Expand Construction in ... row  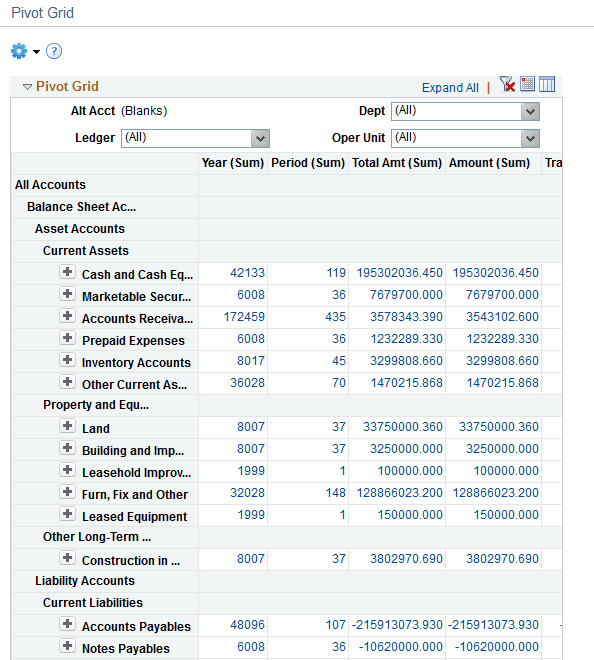pos(67,558)
